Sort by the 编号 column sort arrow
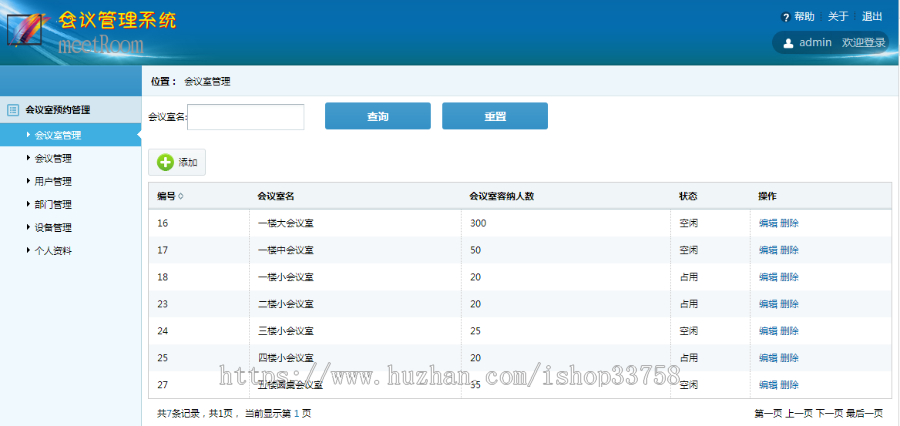This screenshot has width=900, height=426. click(181, 196)
